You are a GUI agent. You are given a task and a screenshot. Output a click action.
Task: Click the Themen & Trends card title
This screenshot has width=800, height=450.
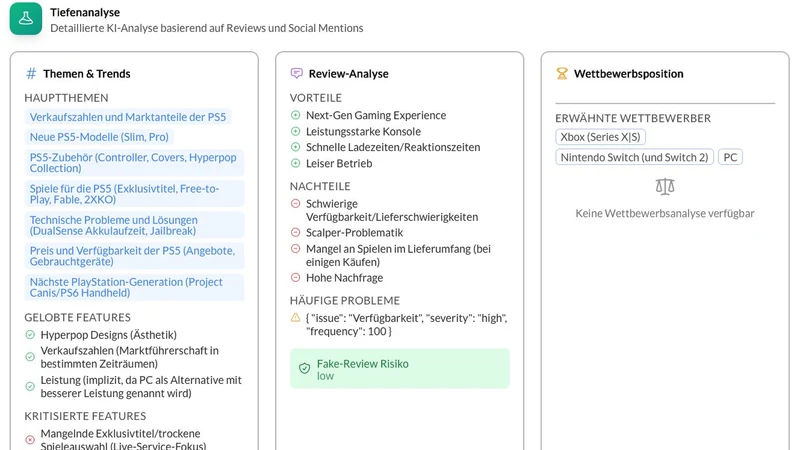(87, 74)
